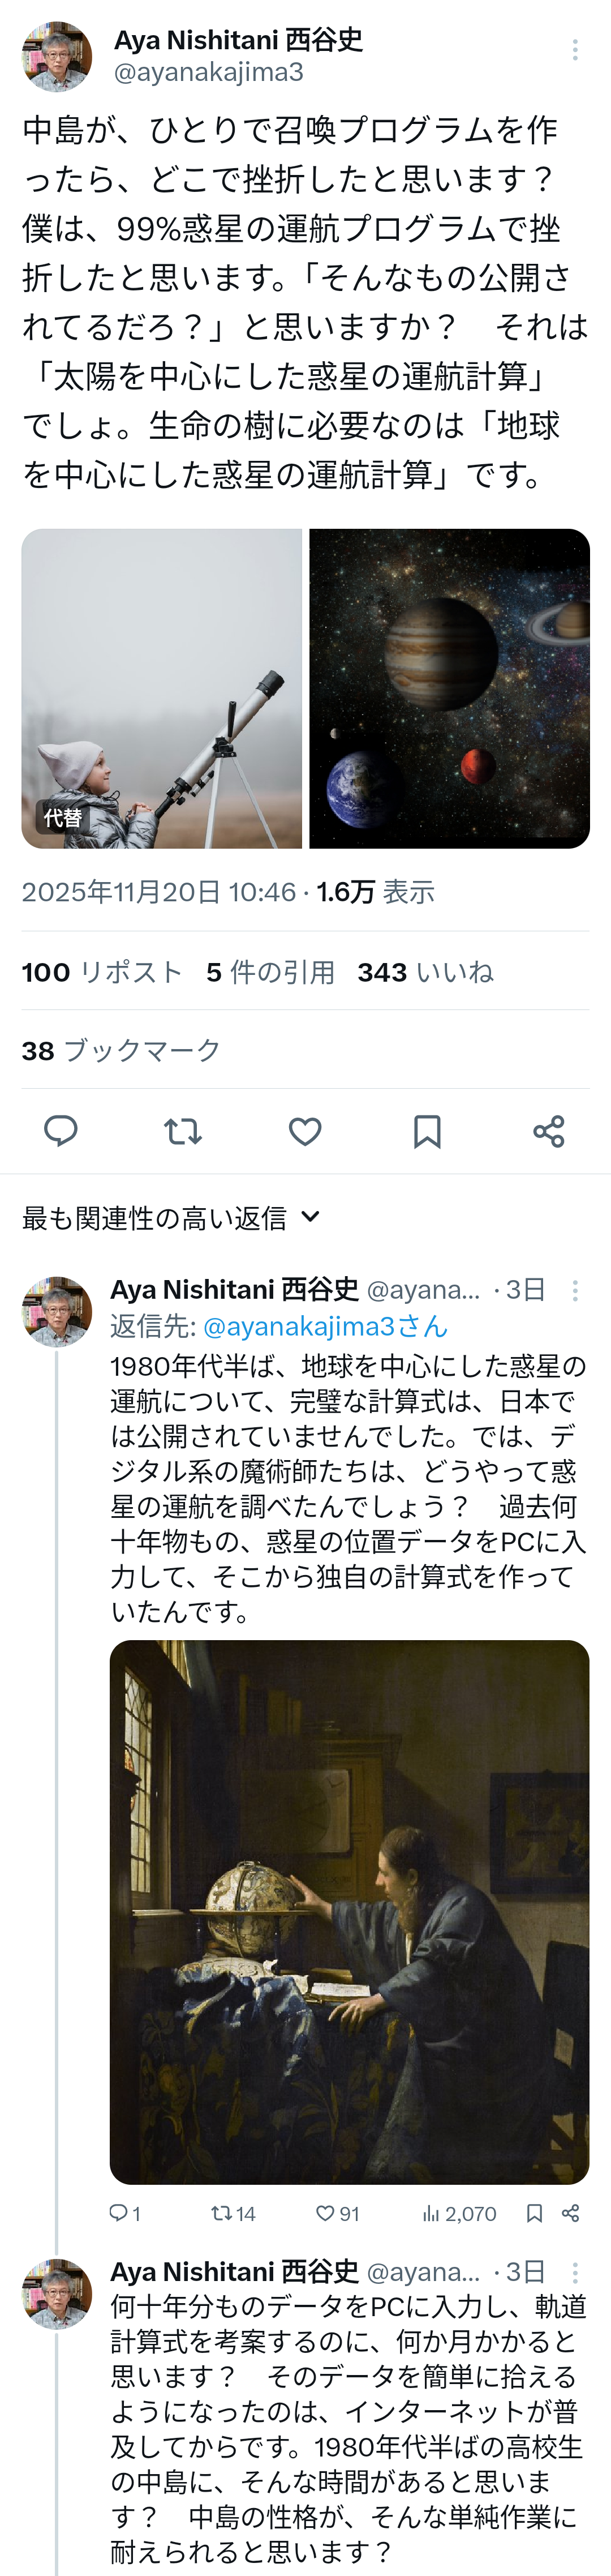Open the 5 件の引用 quotes list
The image size is (611, 2576).
(x=270, y=972)
